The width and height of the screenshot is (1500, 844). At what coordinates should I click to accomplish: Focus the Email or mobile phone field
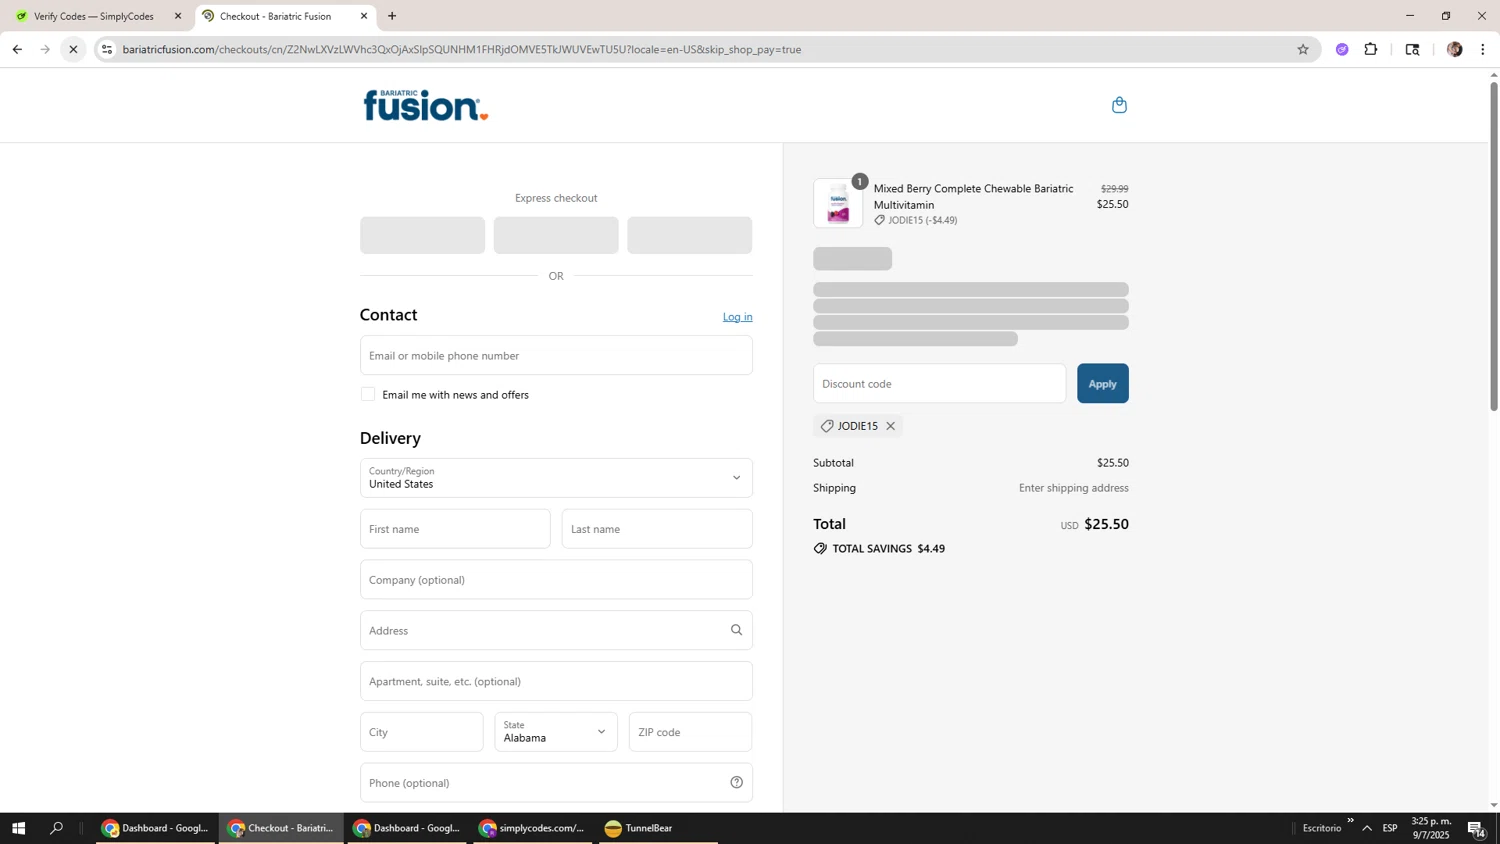point(556,355)
